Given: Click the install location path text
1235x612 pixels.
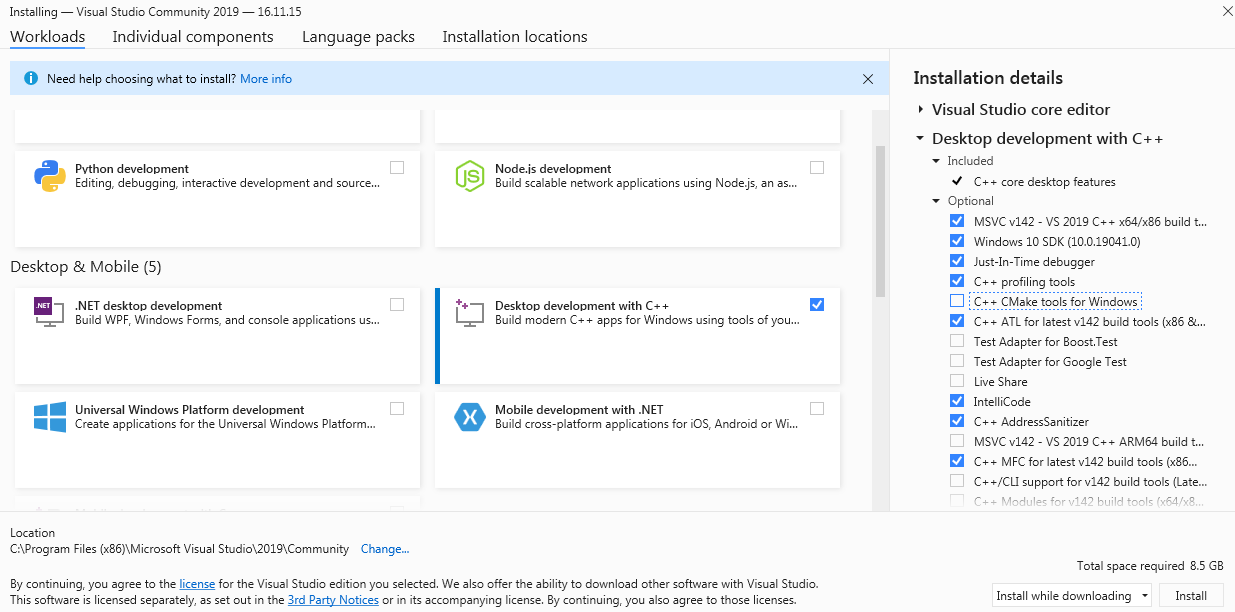Looking at the screenshot, I should click(x=180, y=549).
